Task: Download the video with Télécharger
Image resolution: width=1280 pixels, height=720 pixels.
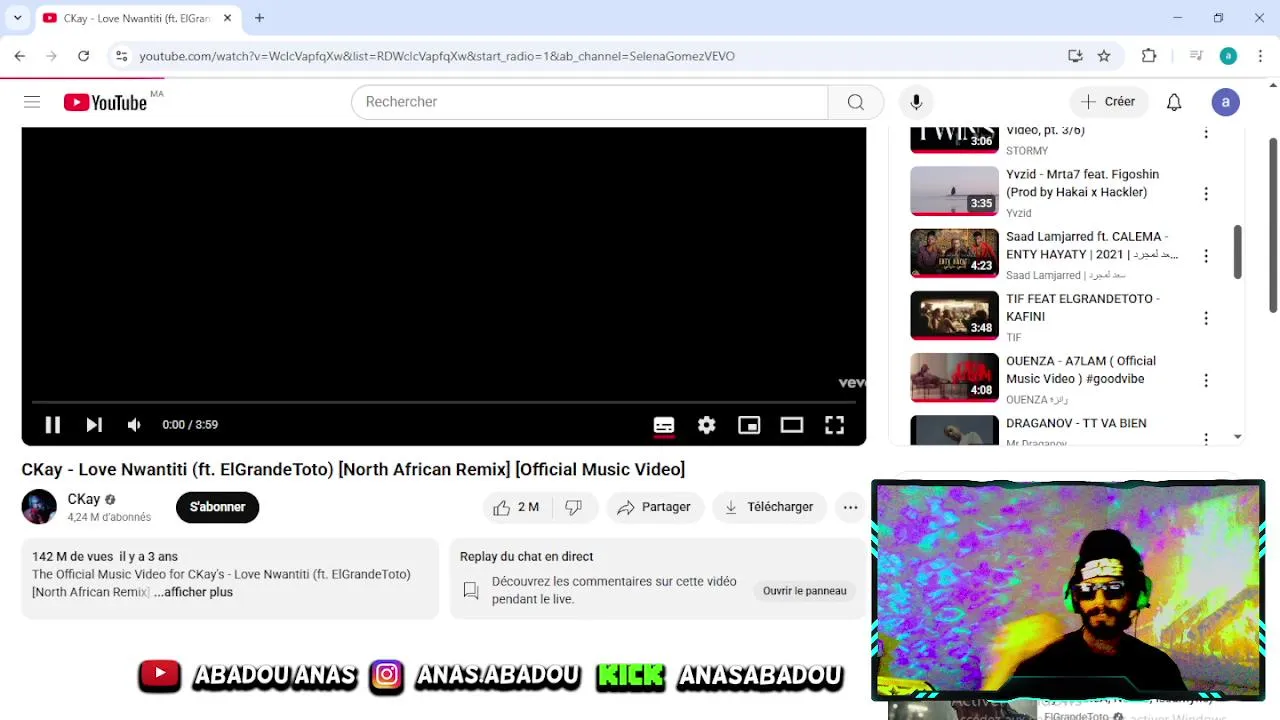Action: (x=769, y=507)
